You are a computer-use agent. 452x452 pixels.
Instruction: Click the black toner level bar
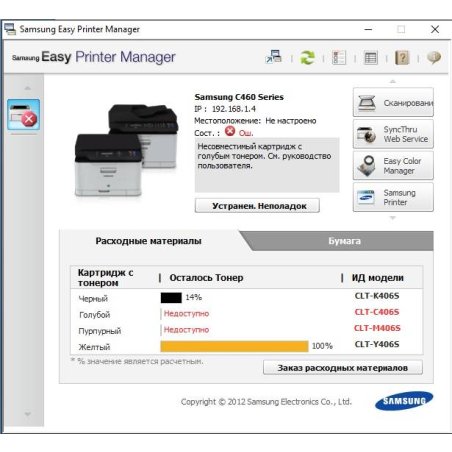(171, 298)
